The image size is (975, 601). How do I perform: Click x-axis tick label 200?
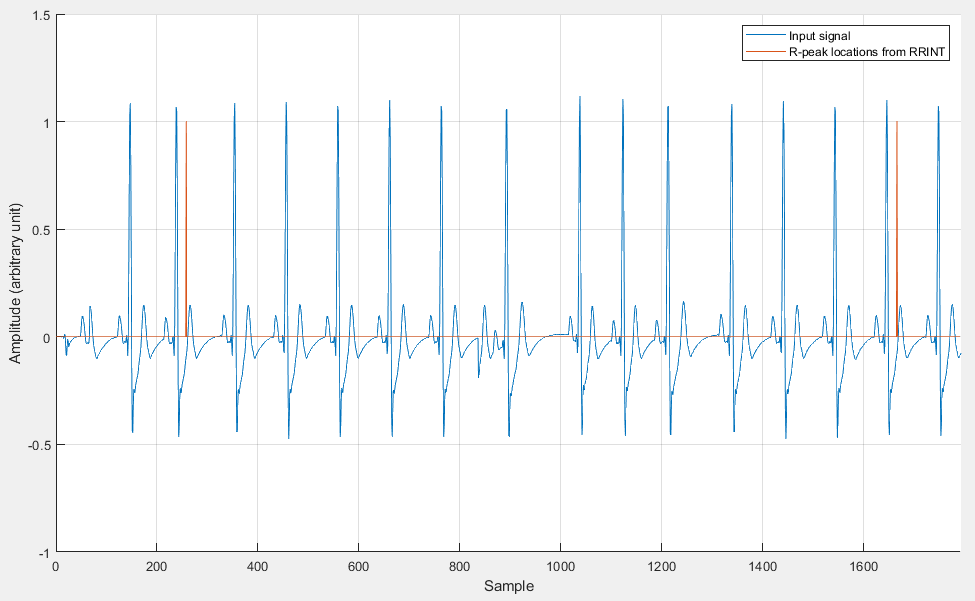(156, 566)
